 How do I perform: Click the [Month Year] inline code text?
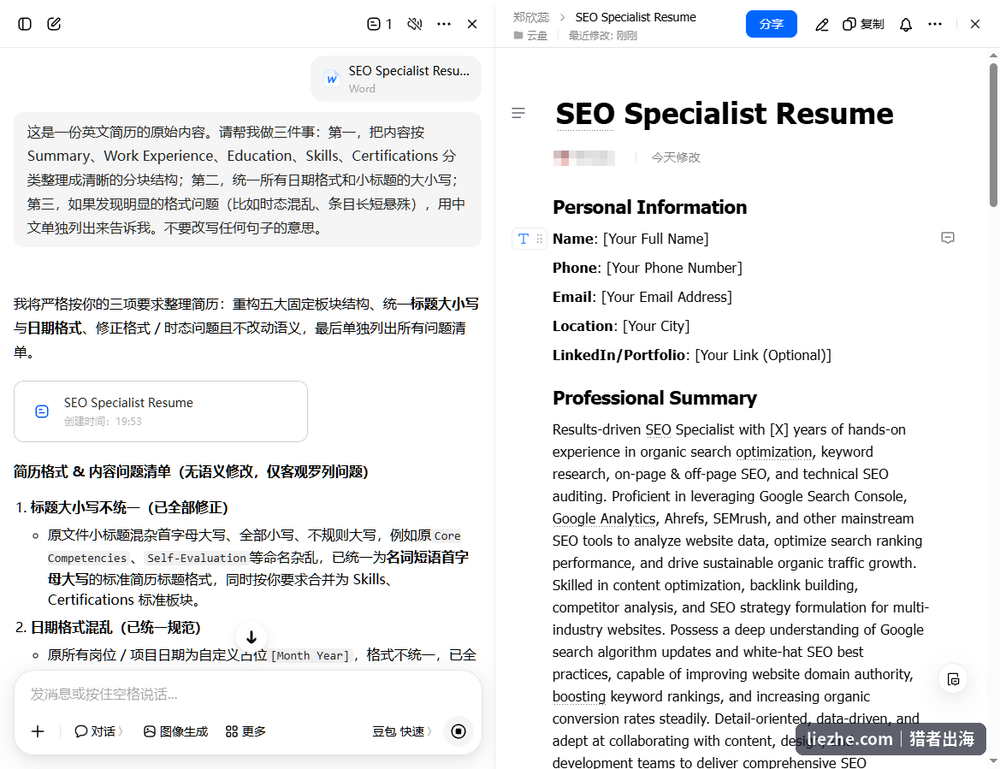tap(311, 655)
